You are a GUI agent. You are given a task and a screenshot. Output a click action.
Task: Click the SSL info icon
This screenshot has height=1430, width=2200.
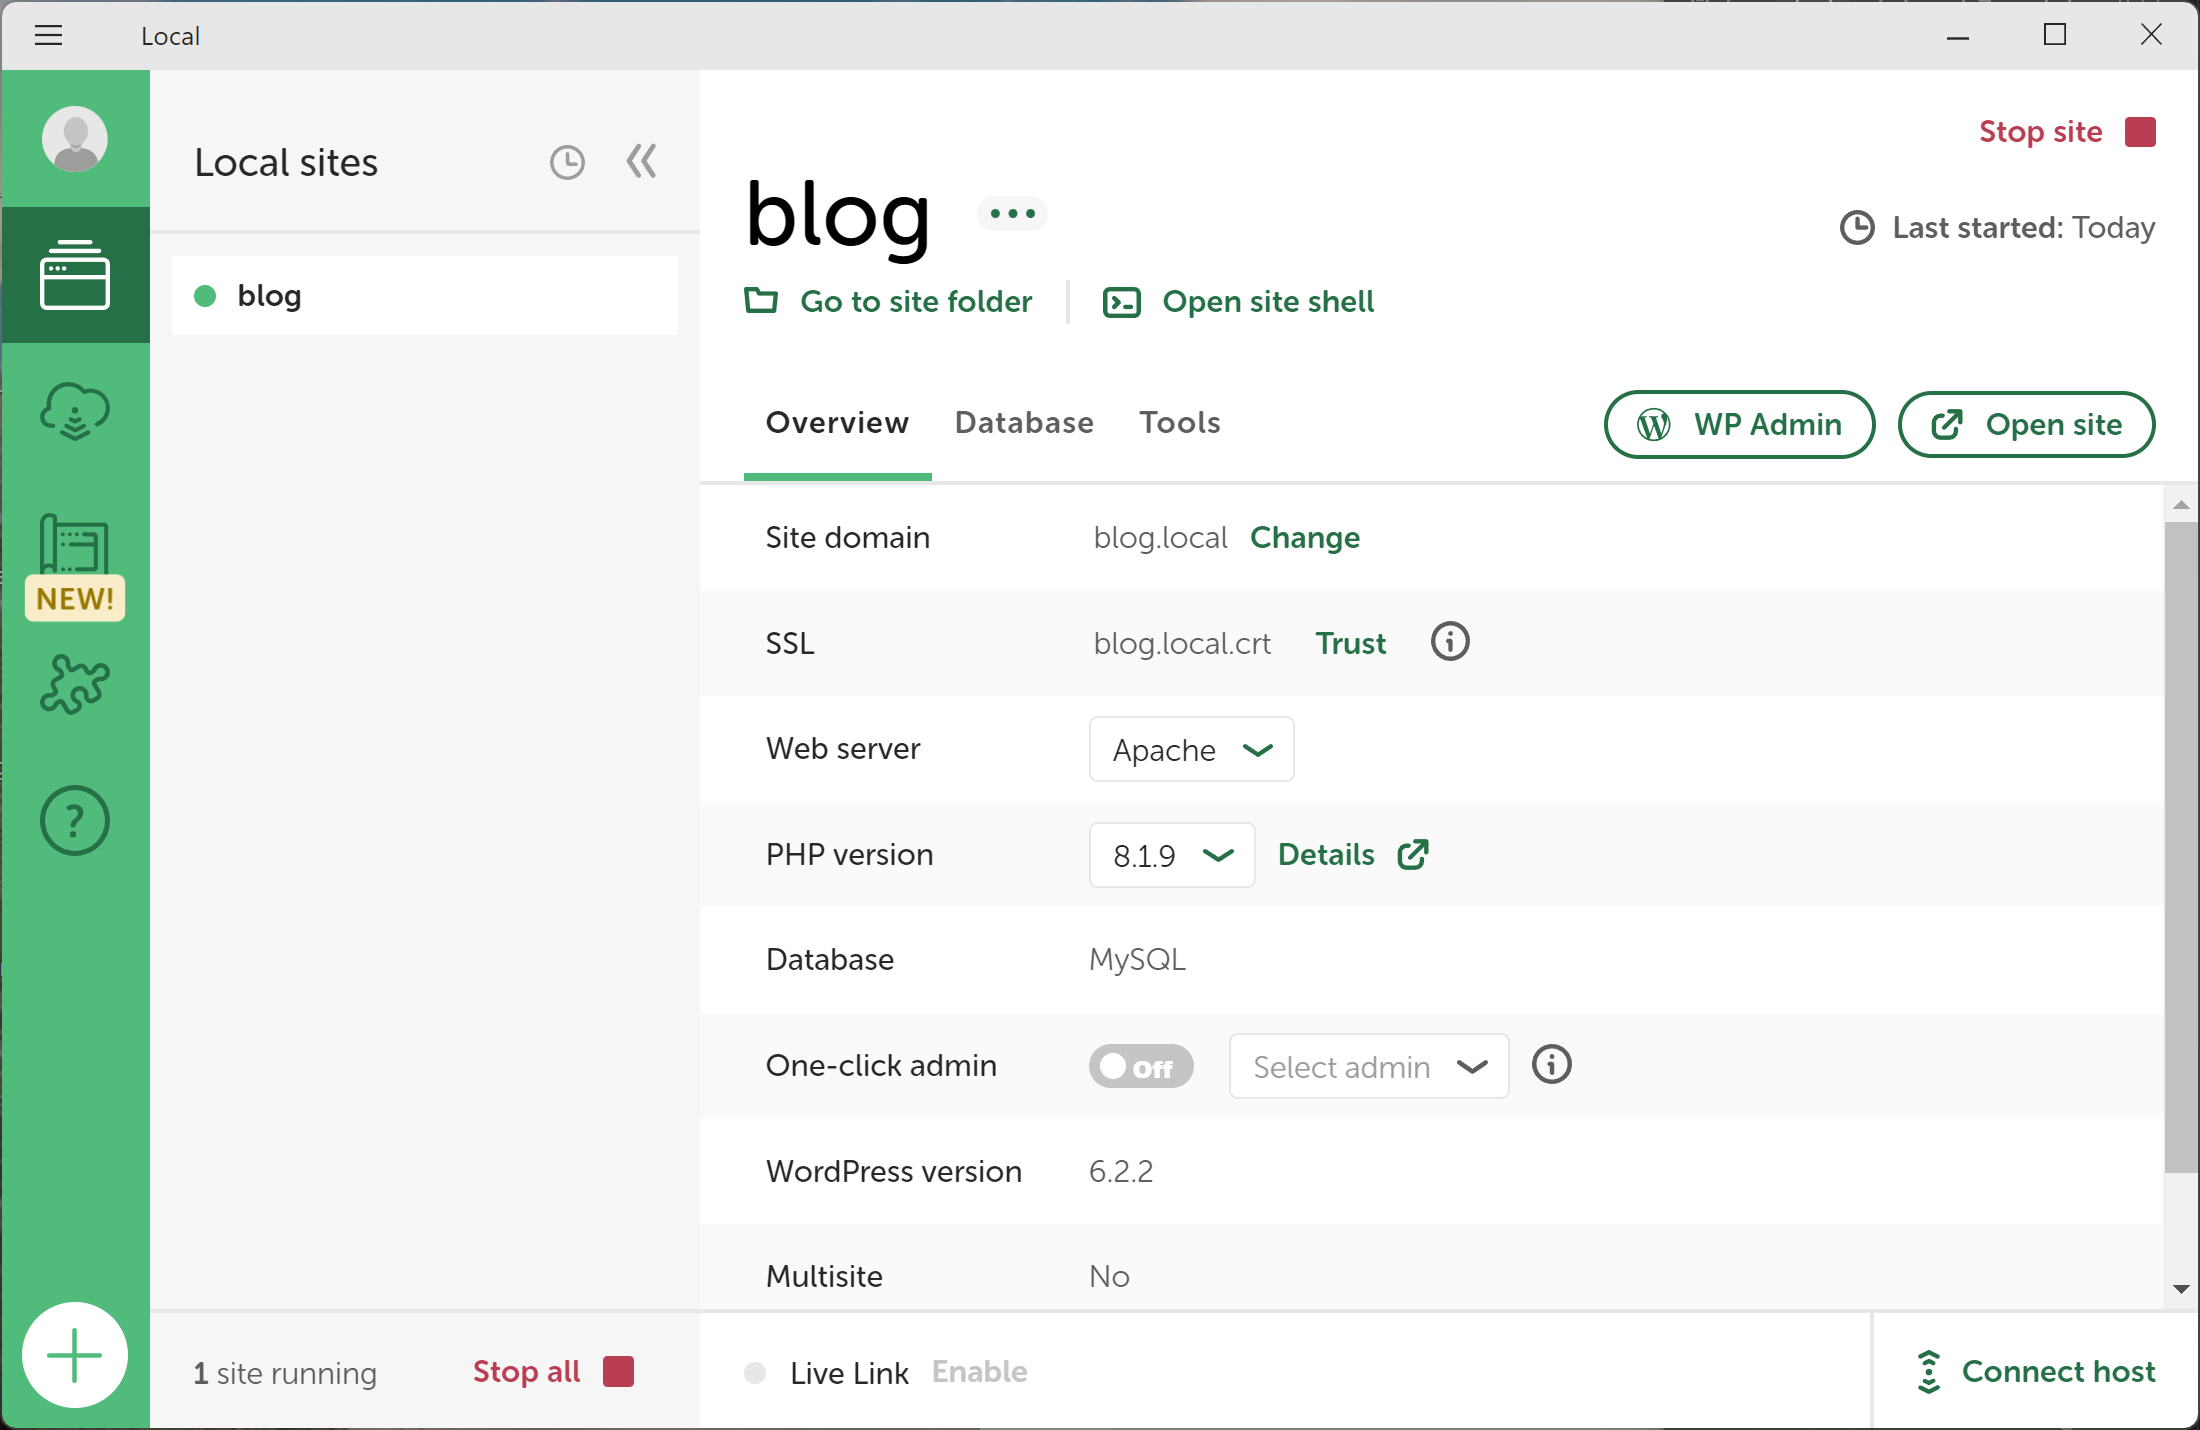(1450, 642)
